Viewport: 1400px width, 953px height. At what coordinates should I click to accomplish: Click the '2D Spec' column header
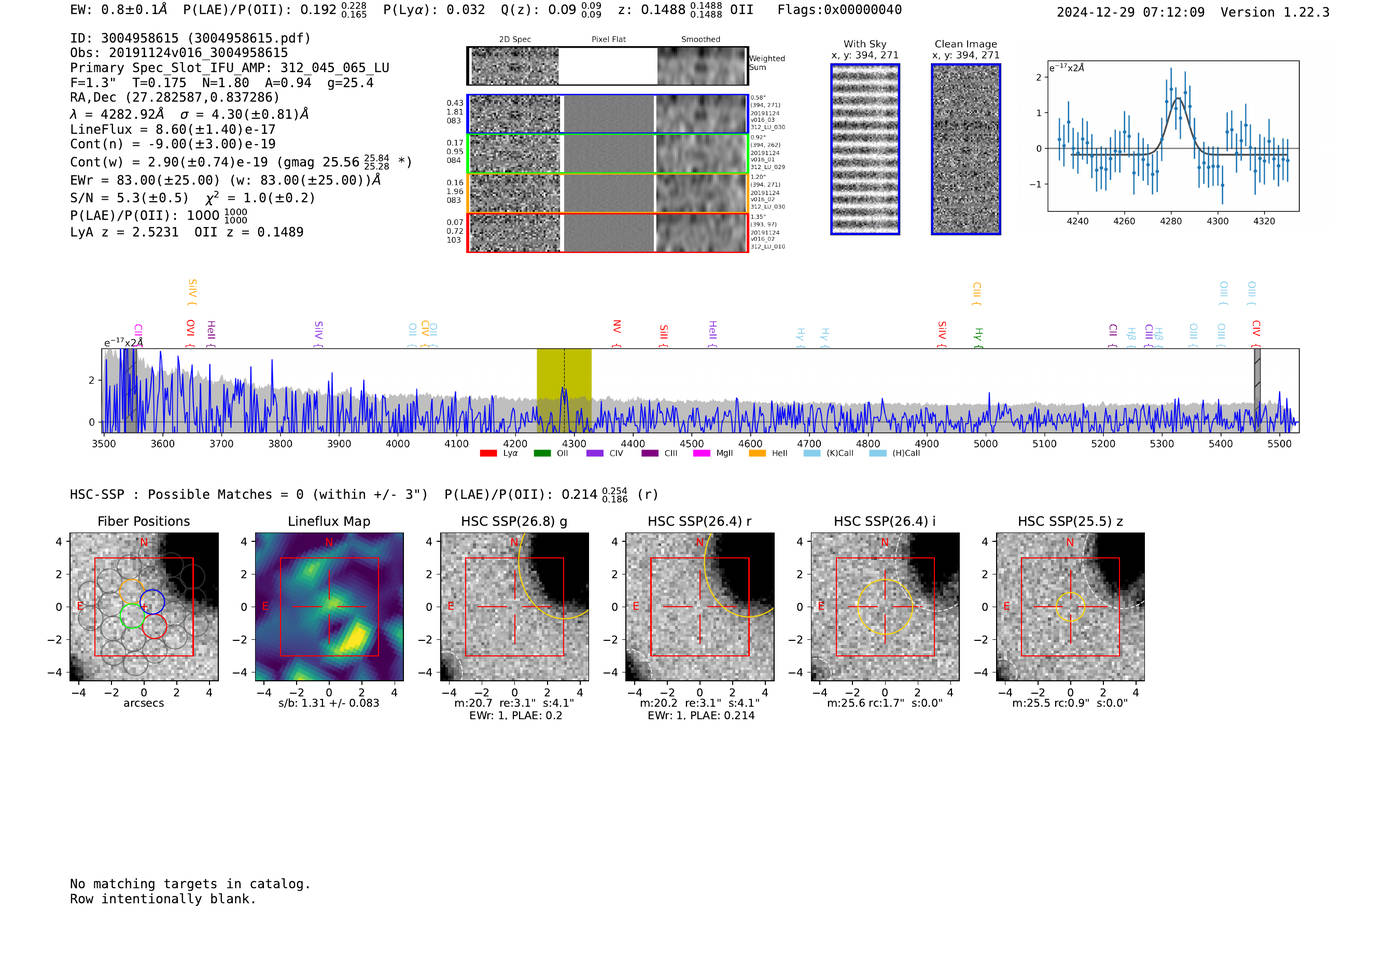(515, 40)
